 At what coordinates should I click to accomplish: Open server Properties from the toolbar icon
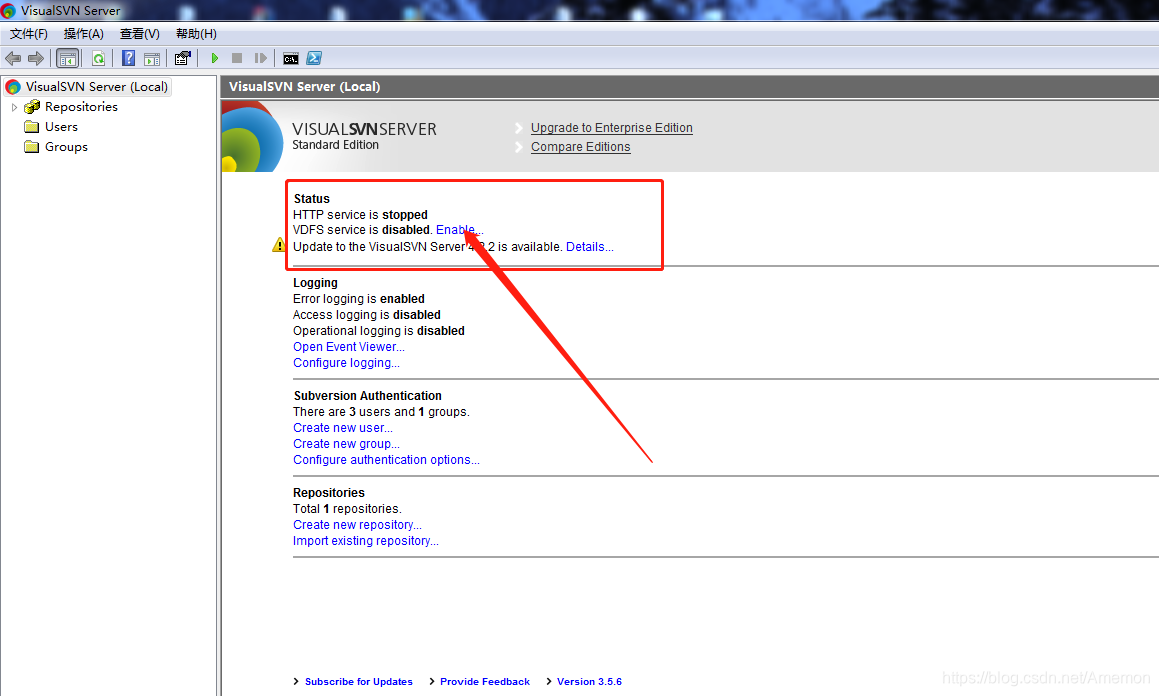183,58
